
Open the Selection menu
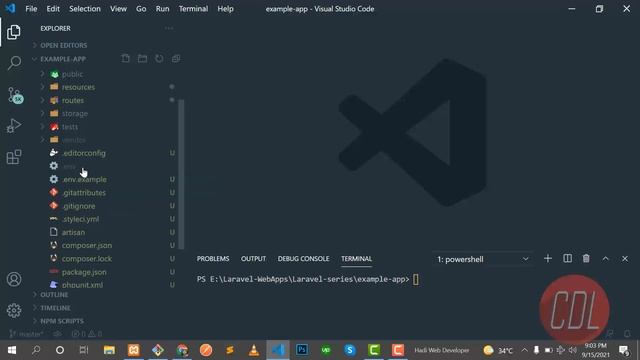click(x=84, y=9)
